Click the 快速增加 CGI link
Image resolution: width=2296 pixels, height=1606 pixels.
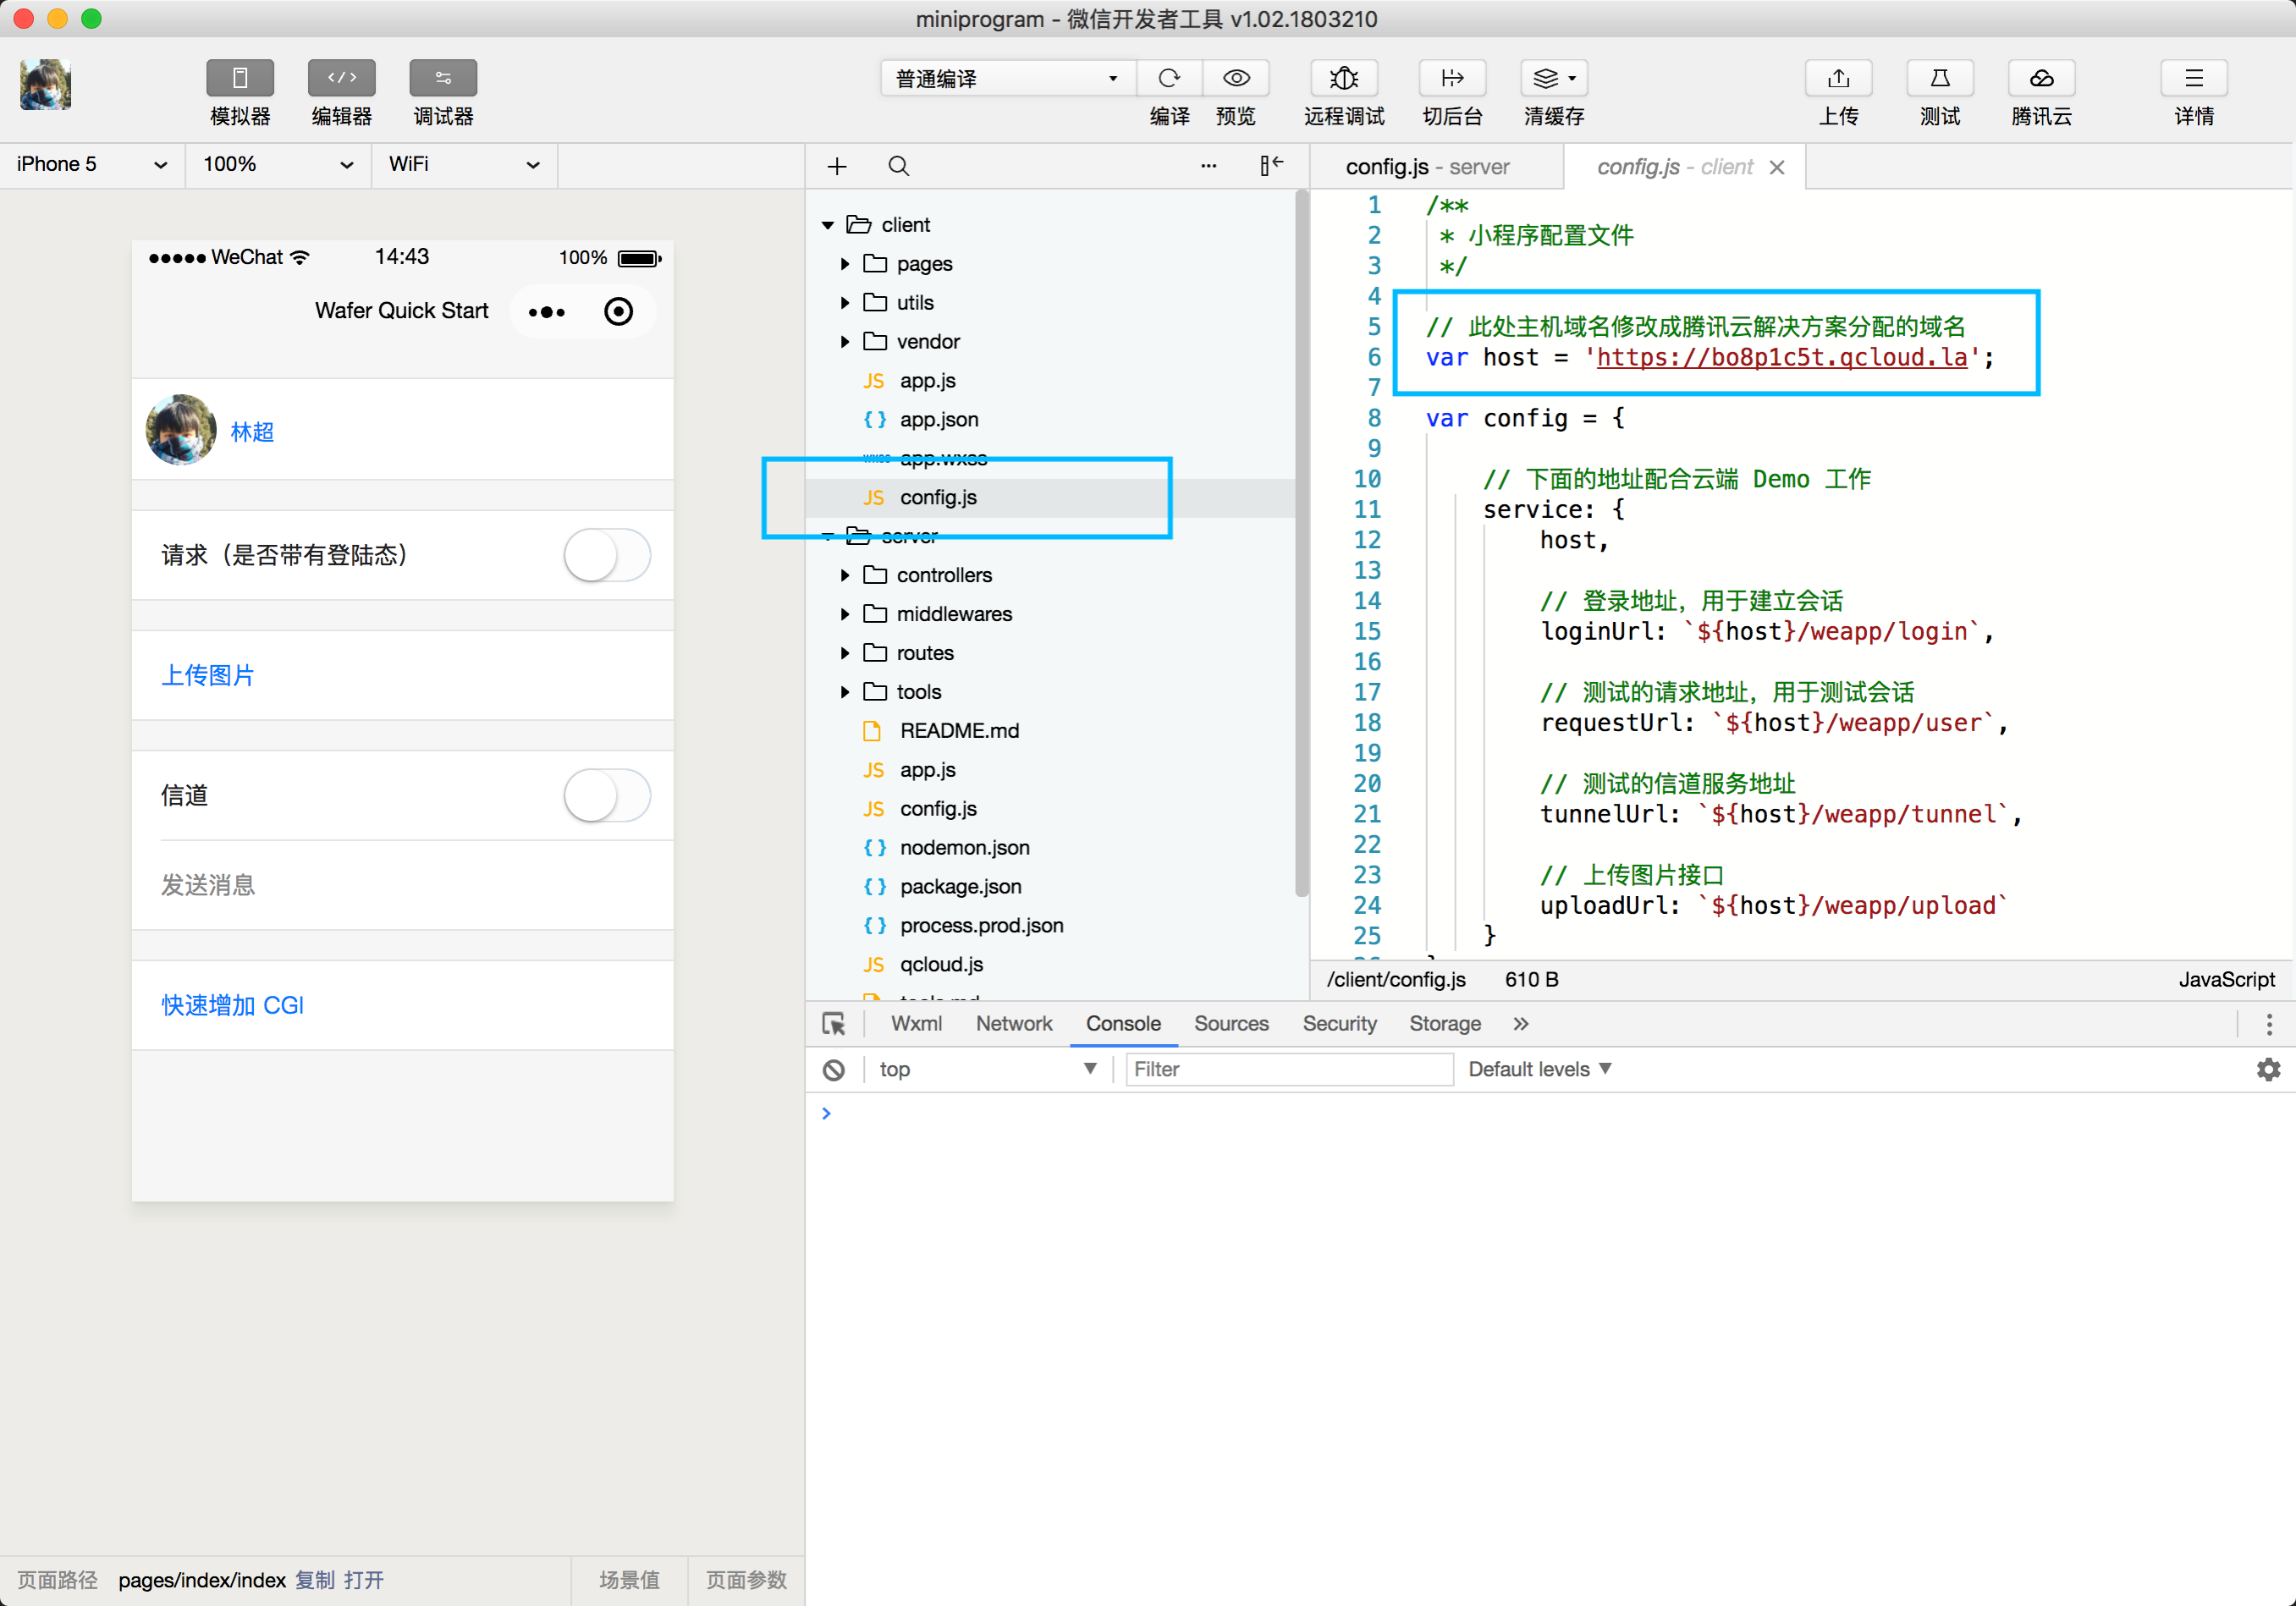233,1005
